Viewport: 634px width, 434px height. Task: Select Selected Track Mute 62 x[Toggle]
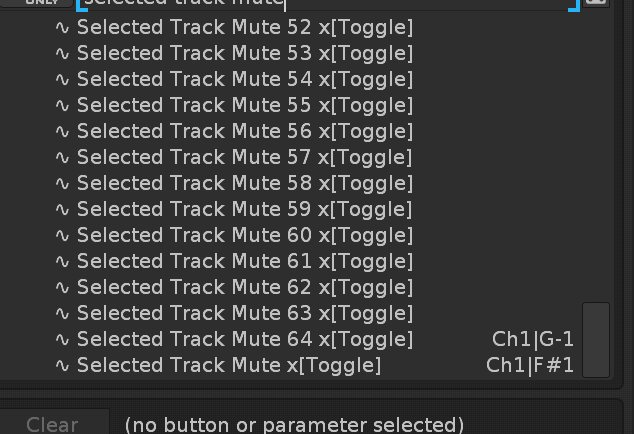(244, 287)
